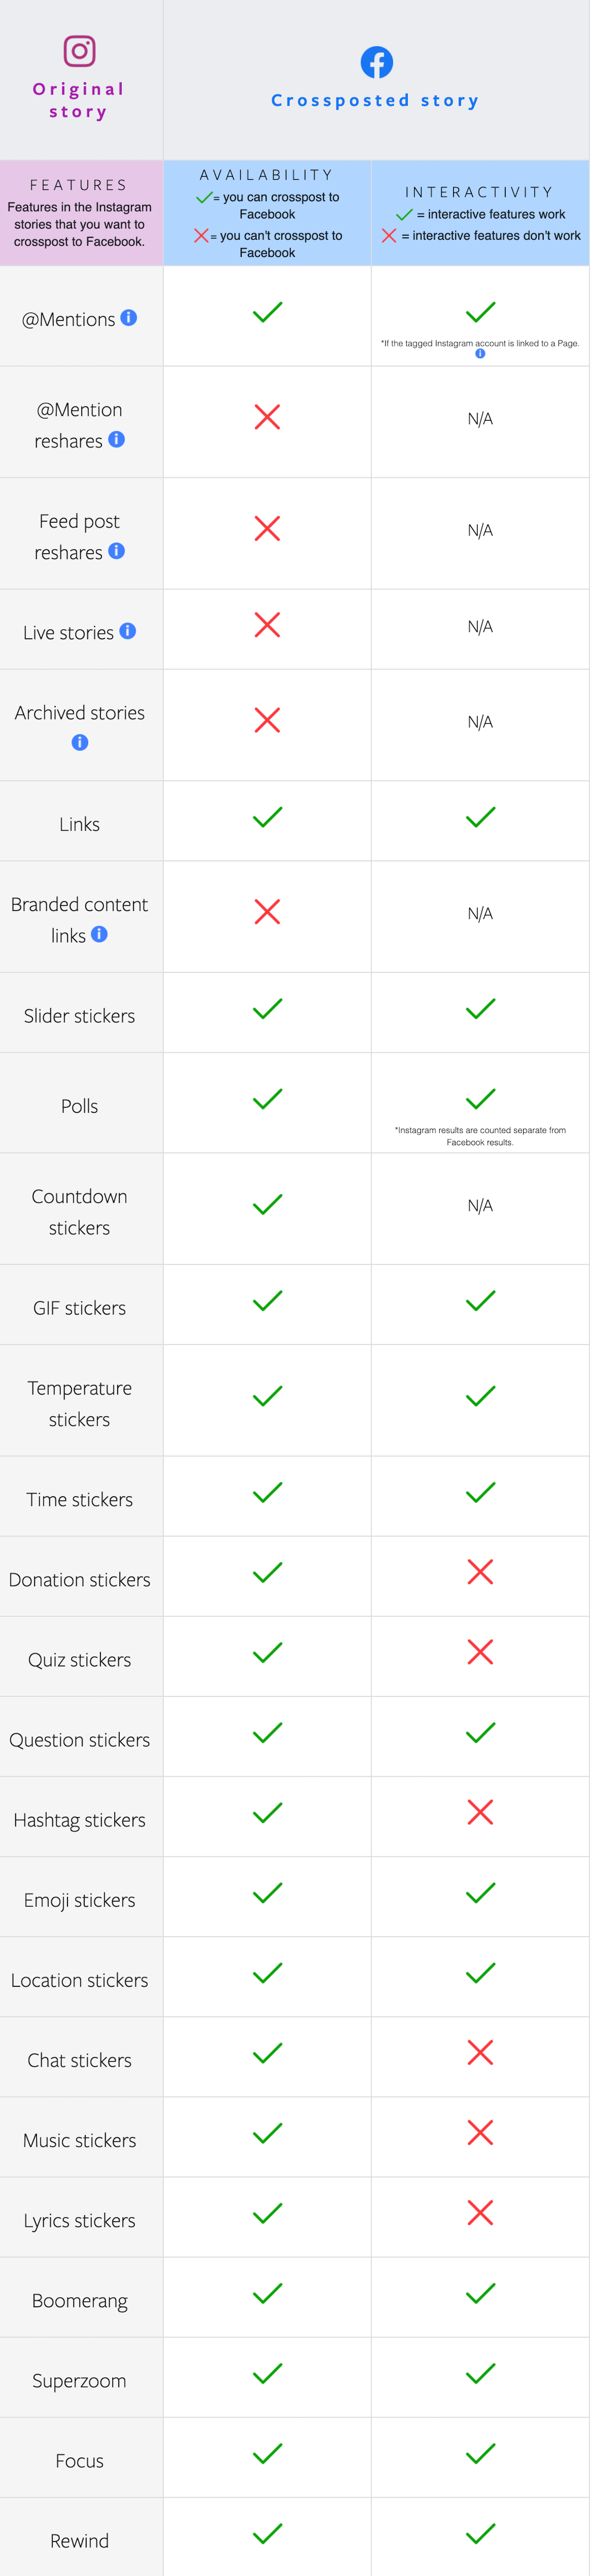Viewport: 591px width, 2576px height.
Task: Click red X for Quiz stickers interactivity
Action: point(480,1652)
